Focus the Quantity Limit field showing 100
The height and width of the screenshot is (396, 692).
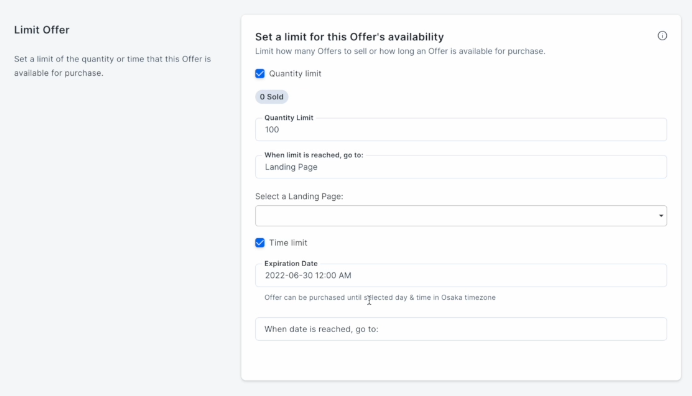click(x=461, y=129)
